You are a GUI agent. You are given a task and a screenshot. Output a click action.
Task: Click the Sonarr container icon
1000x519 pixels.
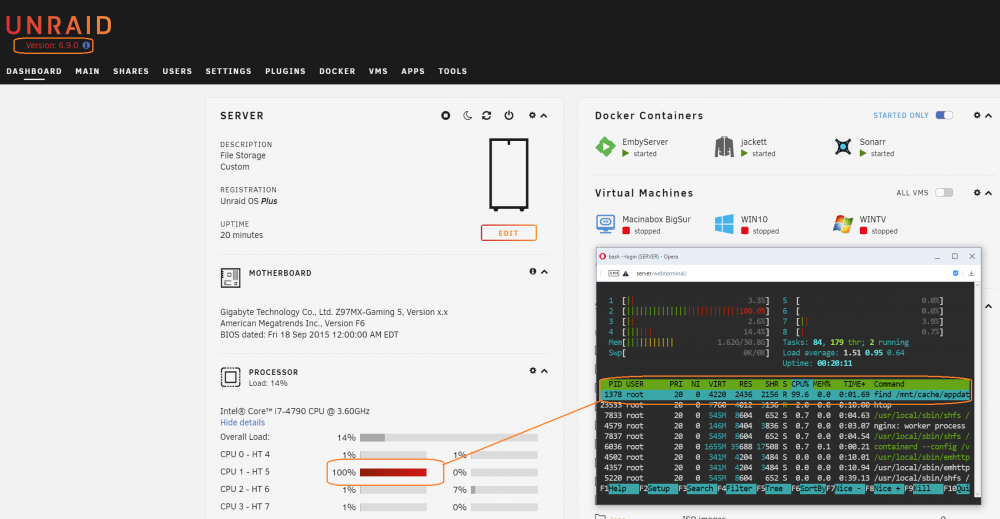tap(842, 147)
